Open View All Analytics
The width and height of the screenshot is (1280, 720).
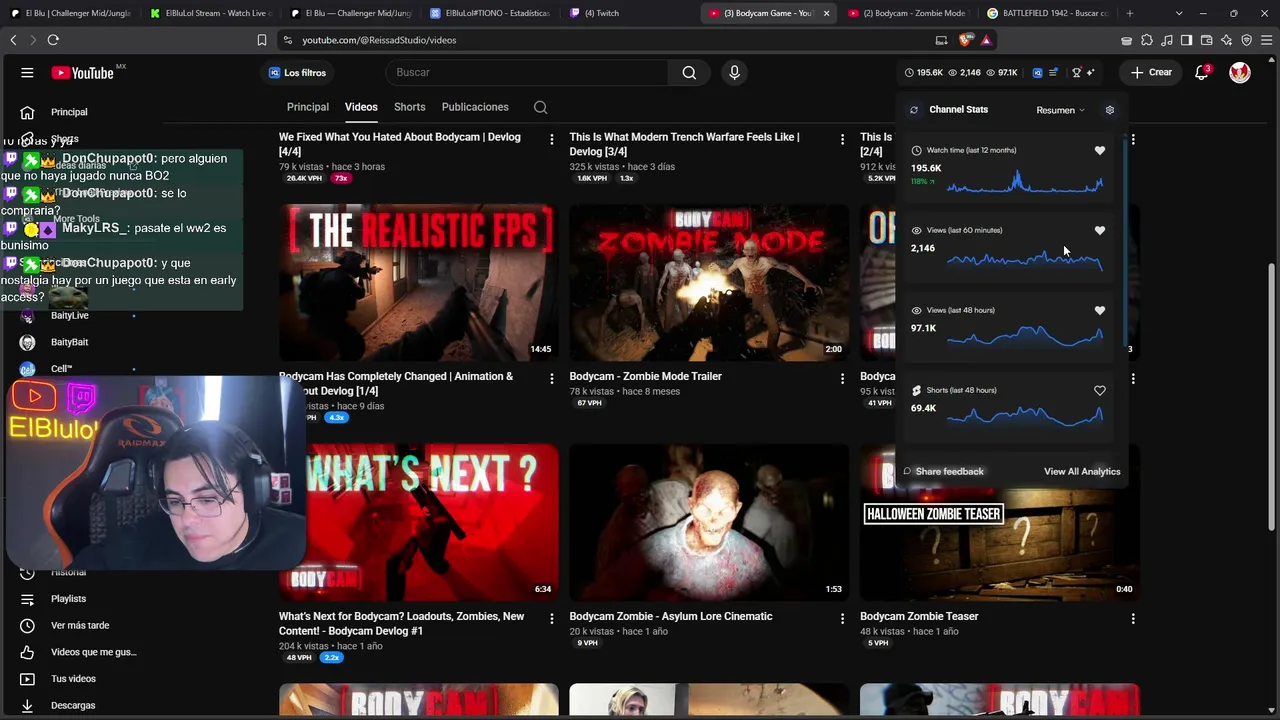(x=1082, y=471)
